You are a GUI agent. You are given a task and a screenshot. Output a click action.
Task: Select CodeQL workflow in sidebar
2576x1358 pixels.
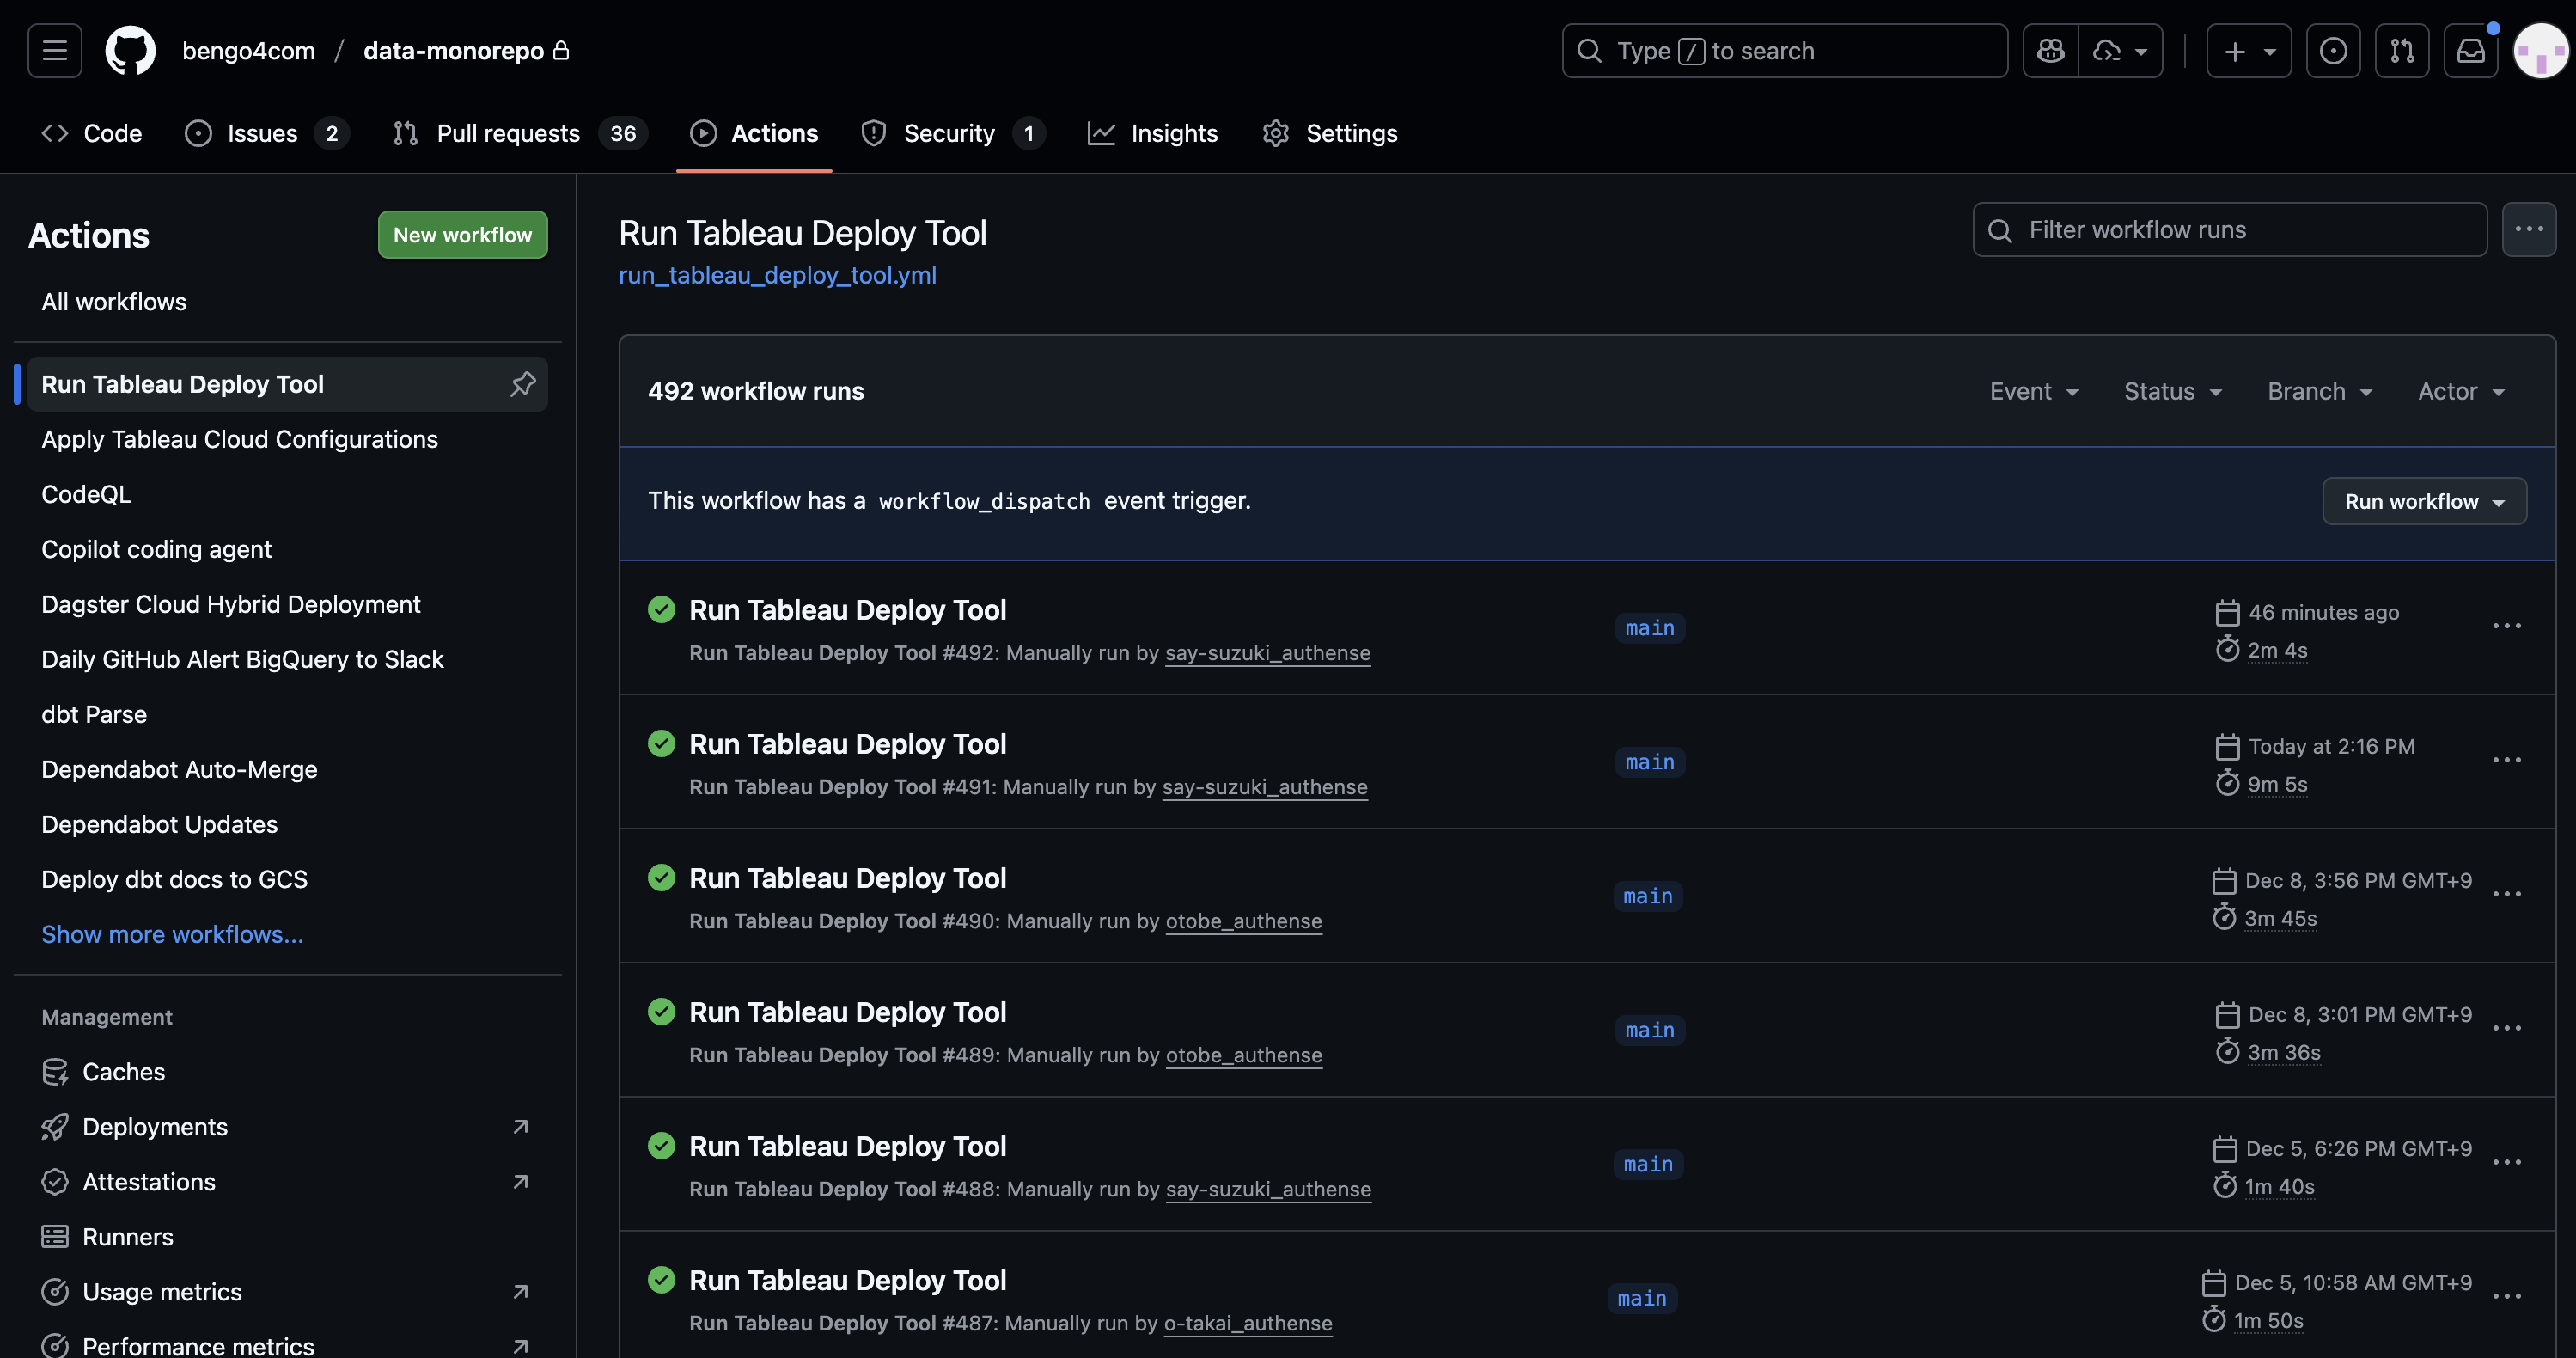coord(86,495)
